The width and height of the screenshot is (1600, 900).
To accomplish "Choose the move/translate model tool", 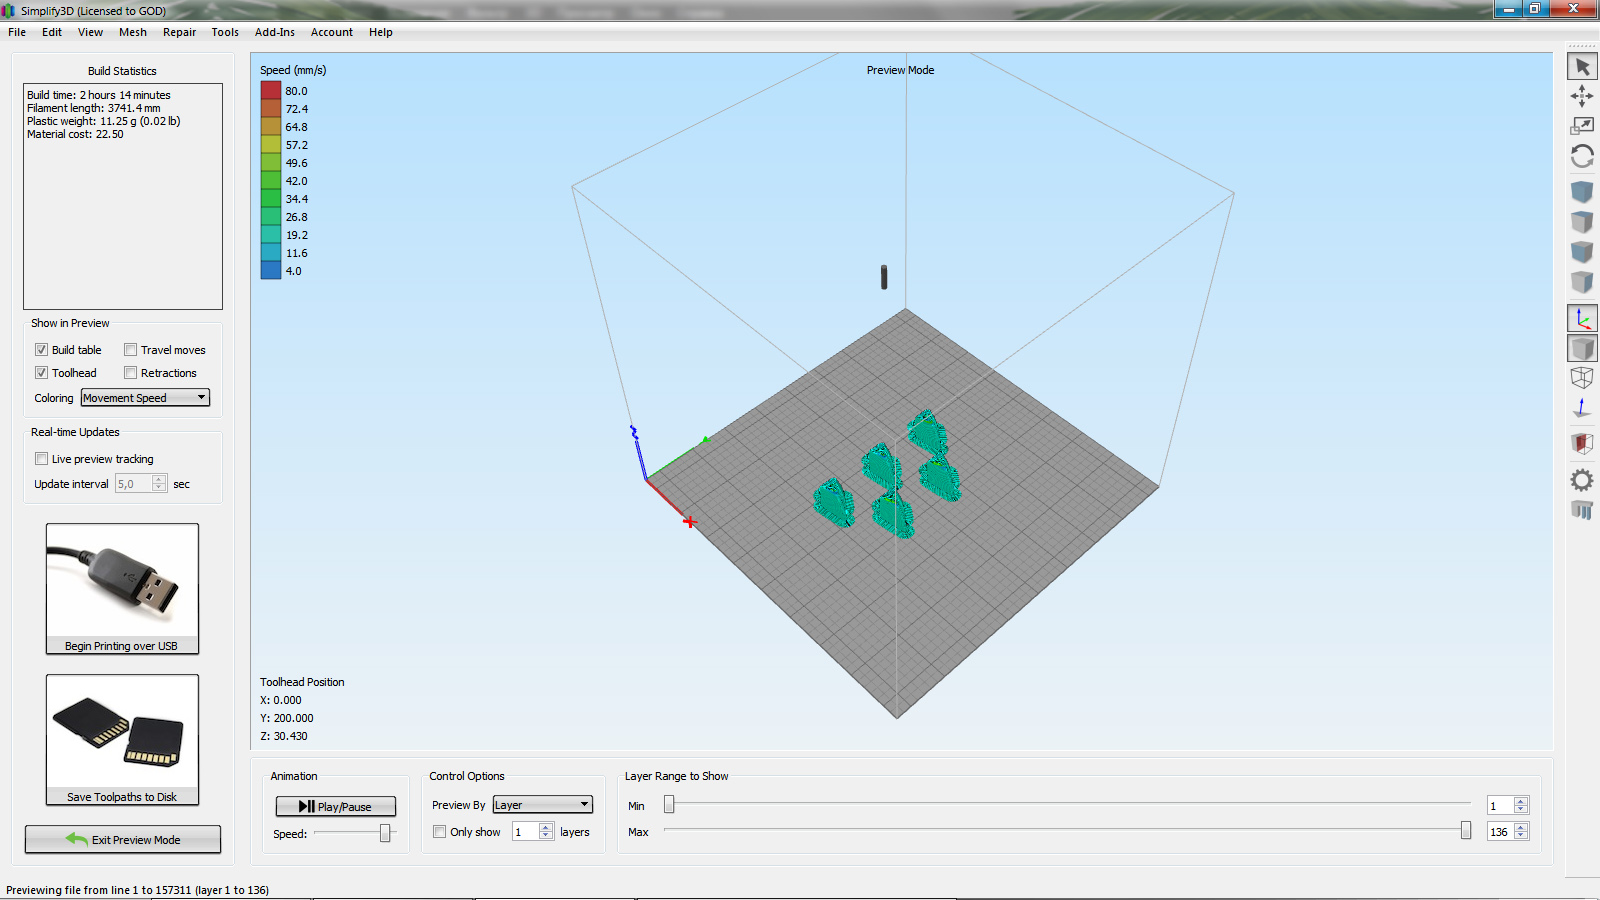I will click(1582, 96).
